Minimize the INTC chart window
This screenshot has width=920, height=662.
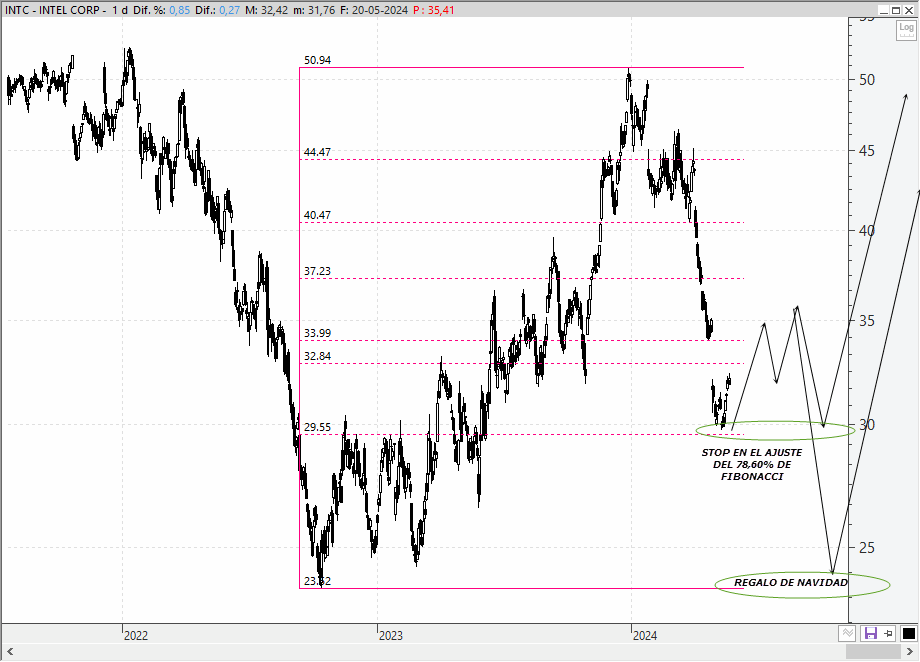click(884, 10)
